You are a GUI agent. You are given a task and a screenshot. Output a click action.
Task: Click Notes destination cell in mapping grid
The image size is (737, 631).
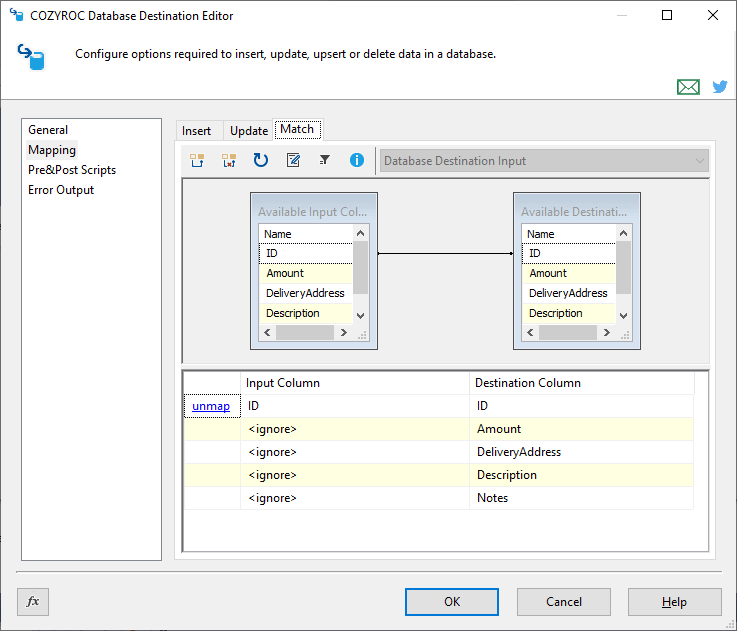pos(582,498)
